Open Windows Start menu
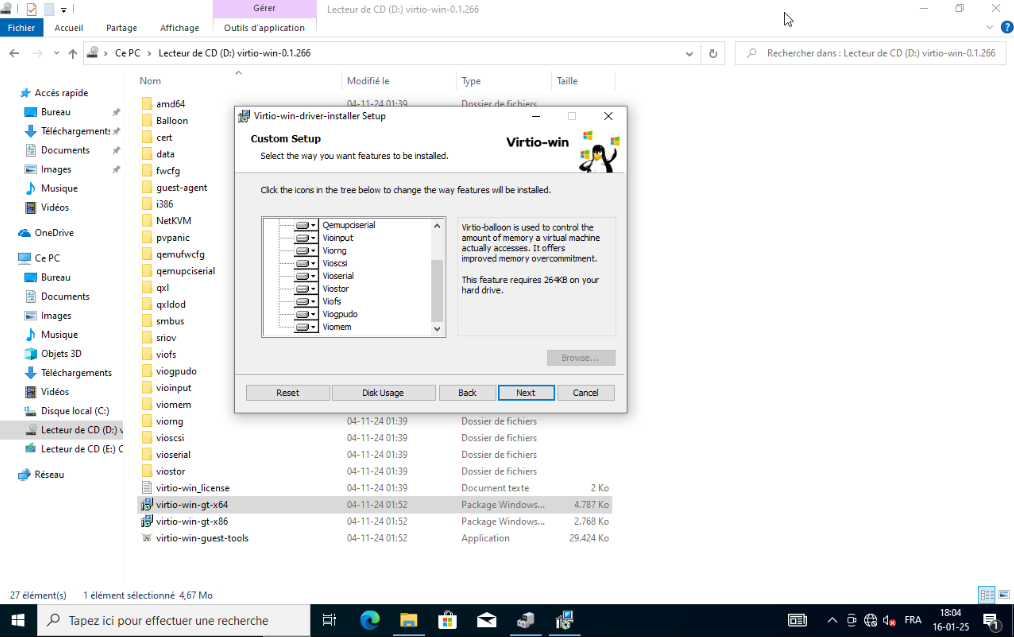 pyautogui.click(x=17, y=621)
